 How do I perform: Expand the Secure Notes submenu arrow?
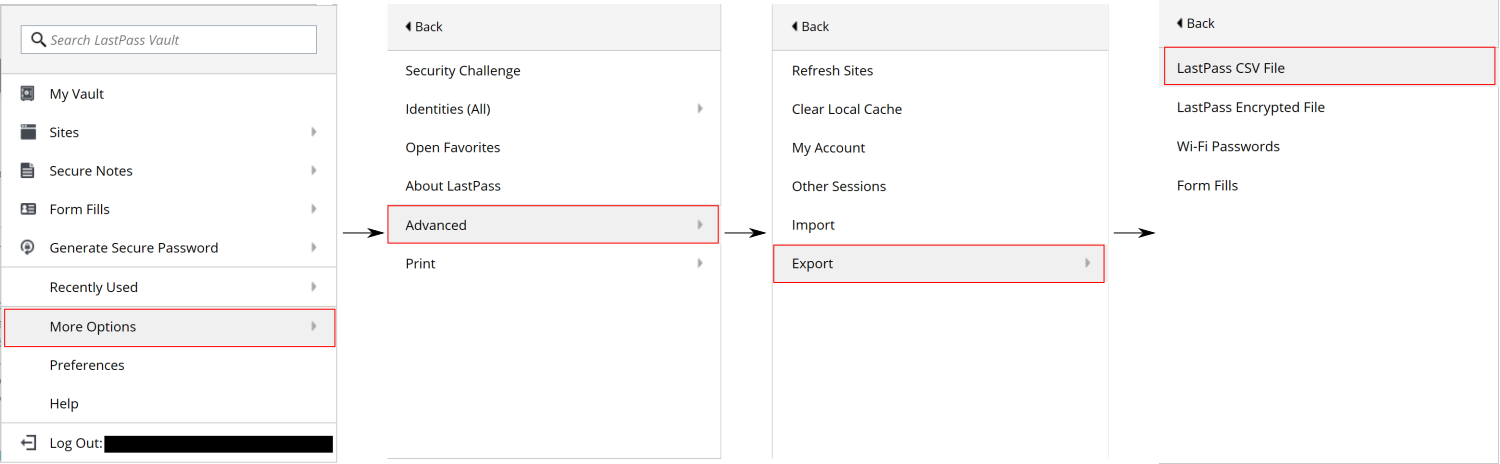click(x=314, y=170)
